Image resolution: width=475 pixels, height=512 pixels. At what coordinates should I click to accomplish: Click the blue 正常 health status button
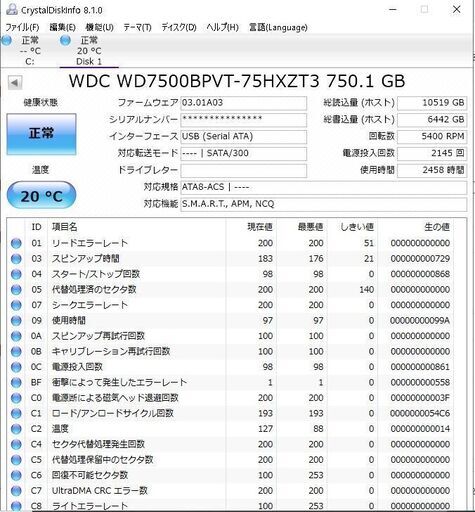41,134
